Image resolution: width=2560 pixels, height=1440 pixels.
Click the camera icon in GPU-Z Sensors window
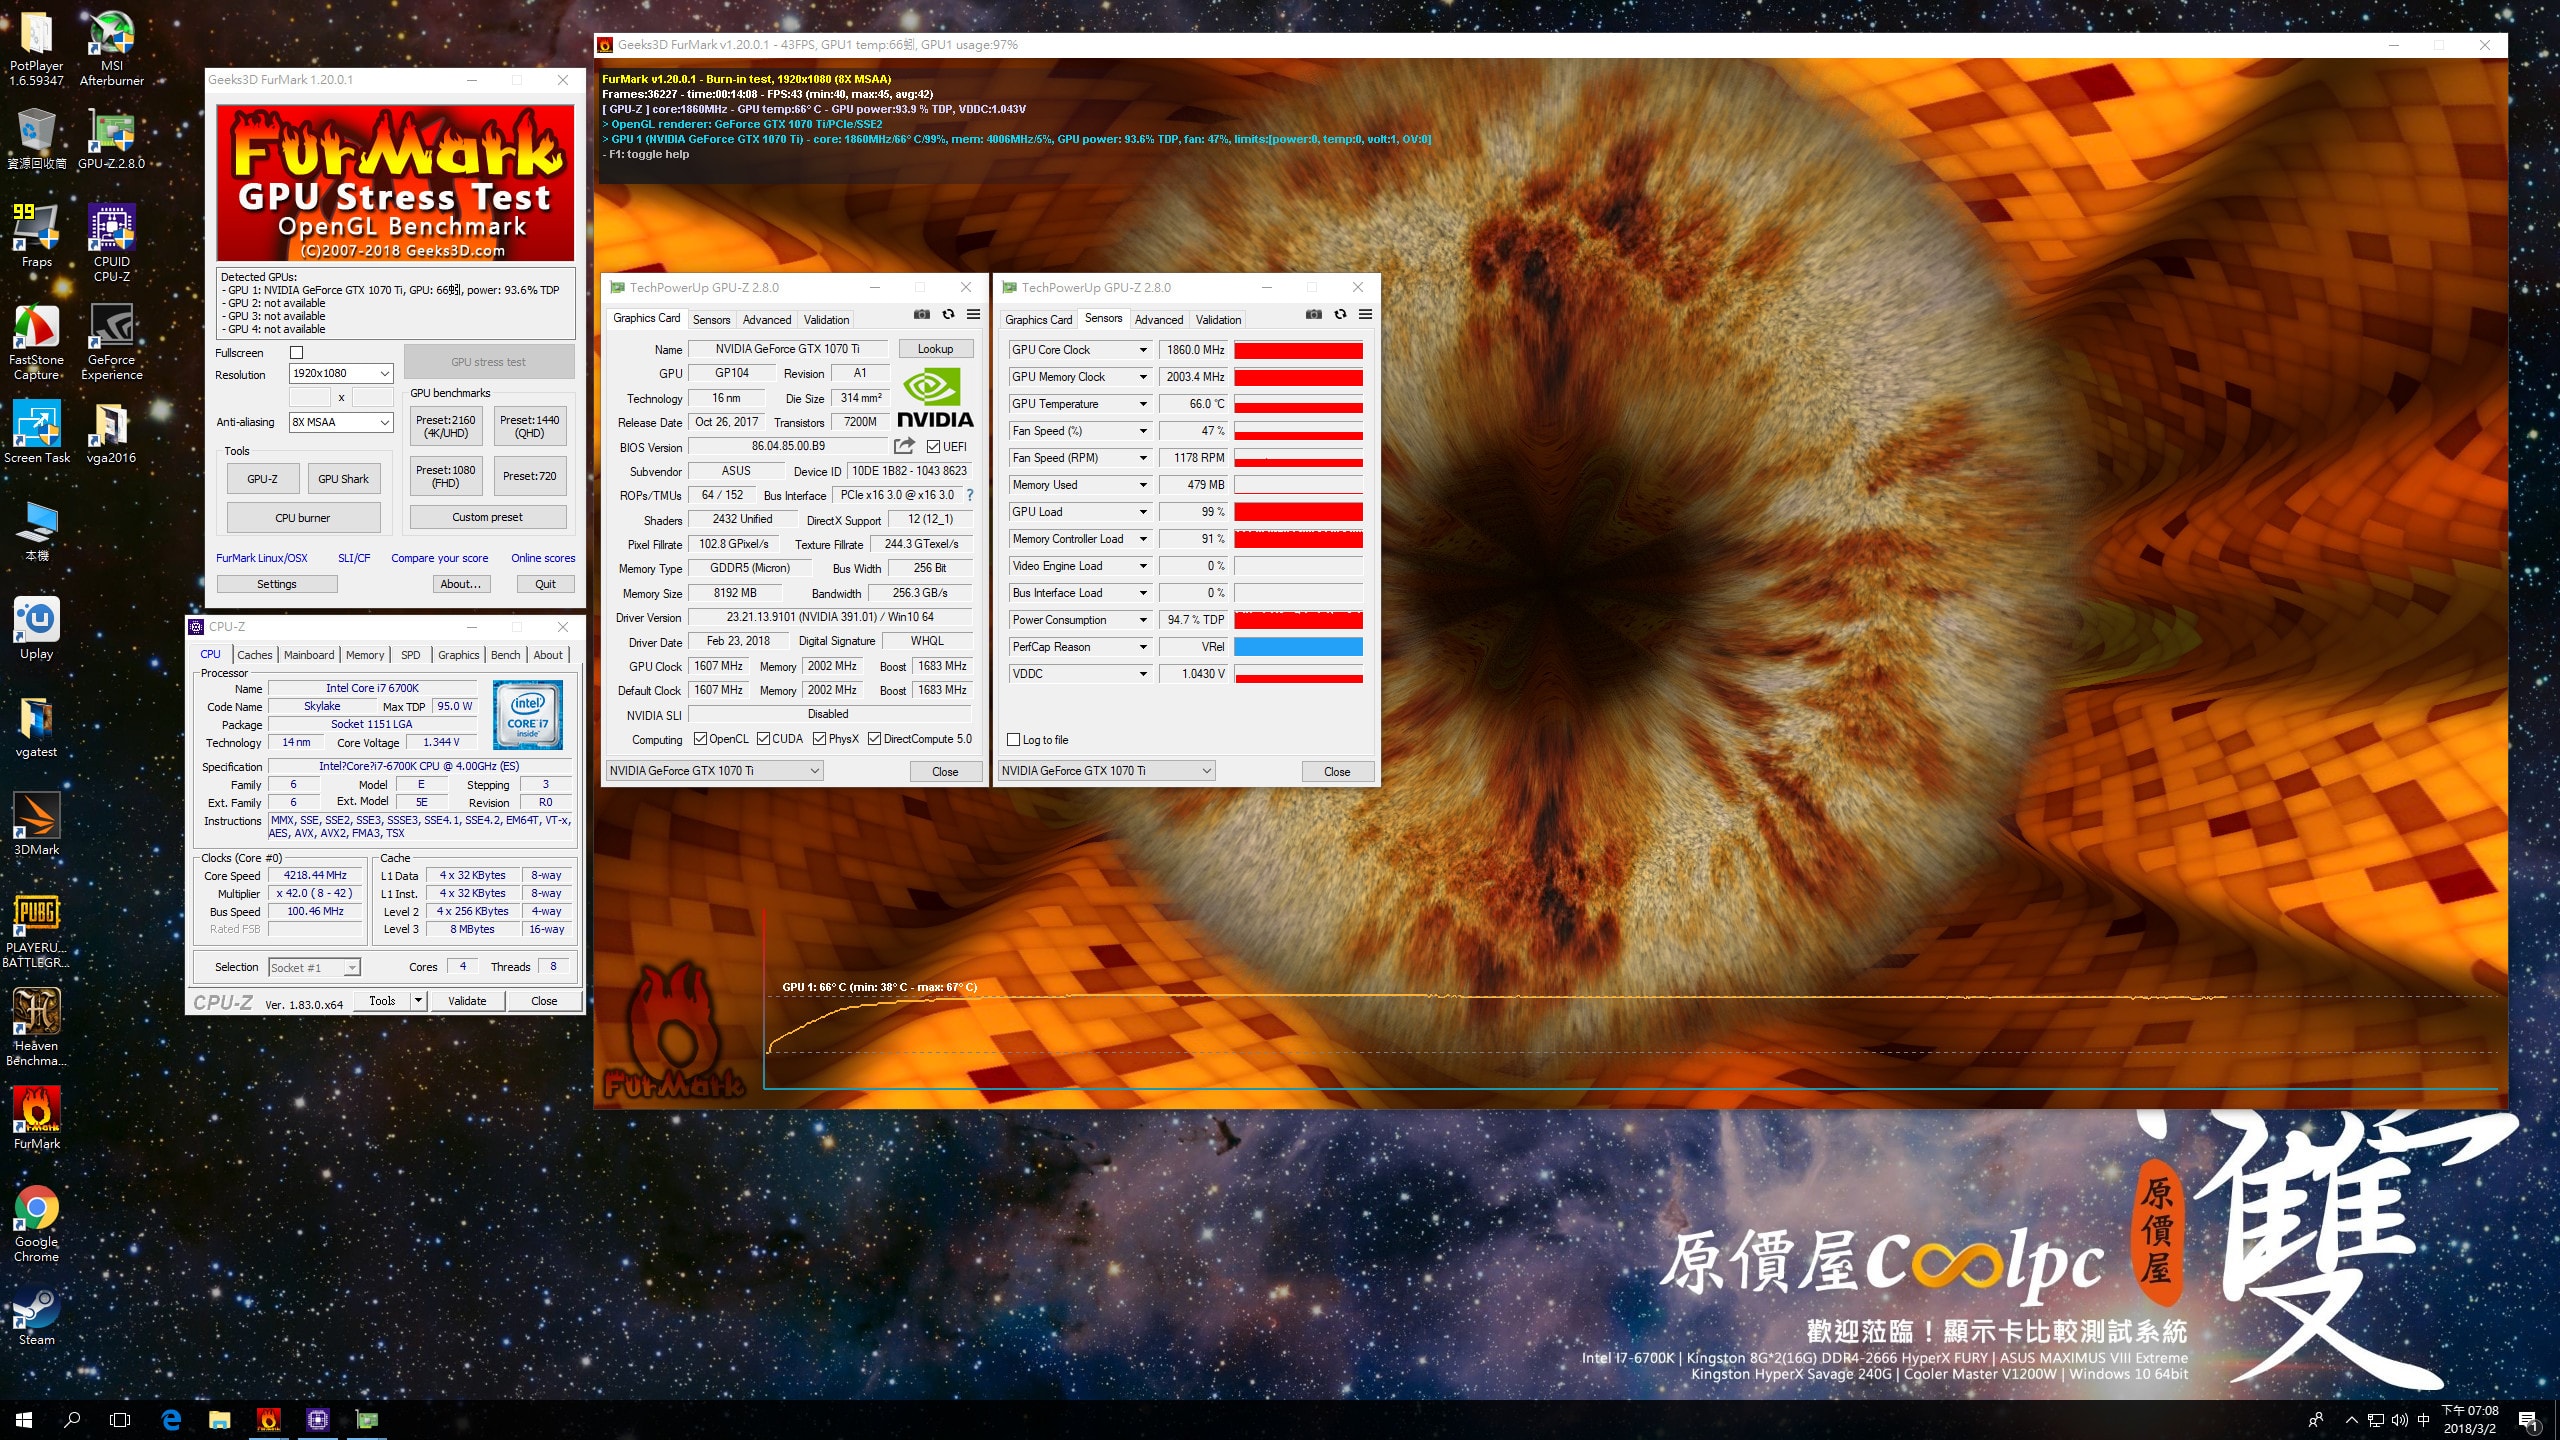[1313, 315]
